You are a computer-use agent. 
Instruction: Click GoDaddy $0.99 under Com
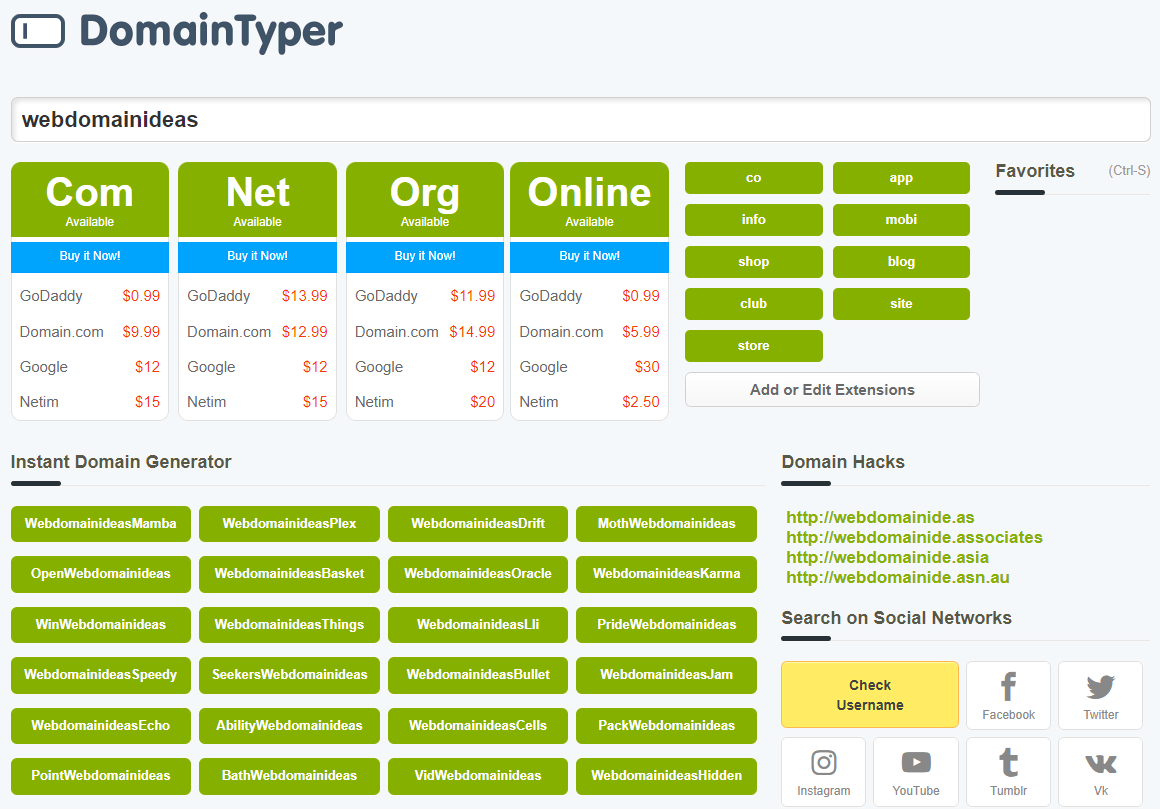[90, 296]
